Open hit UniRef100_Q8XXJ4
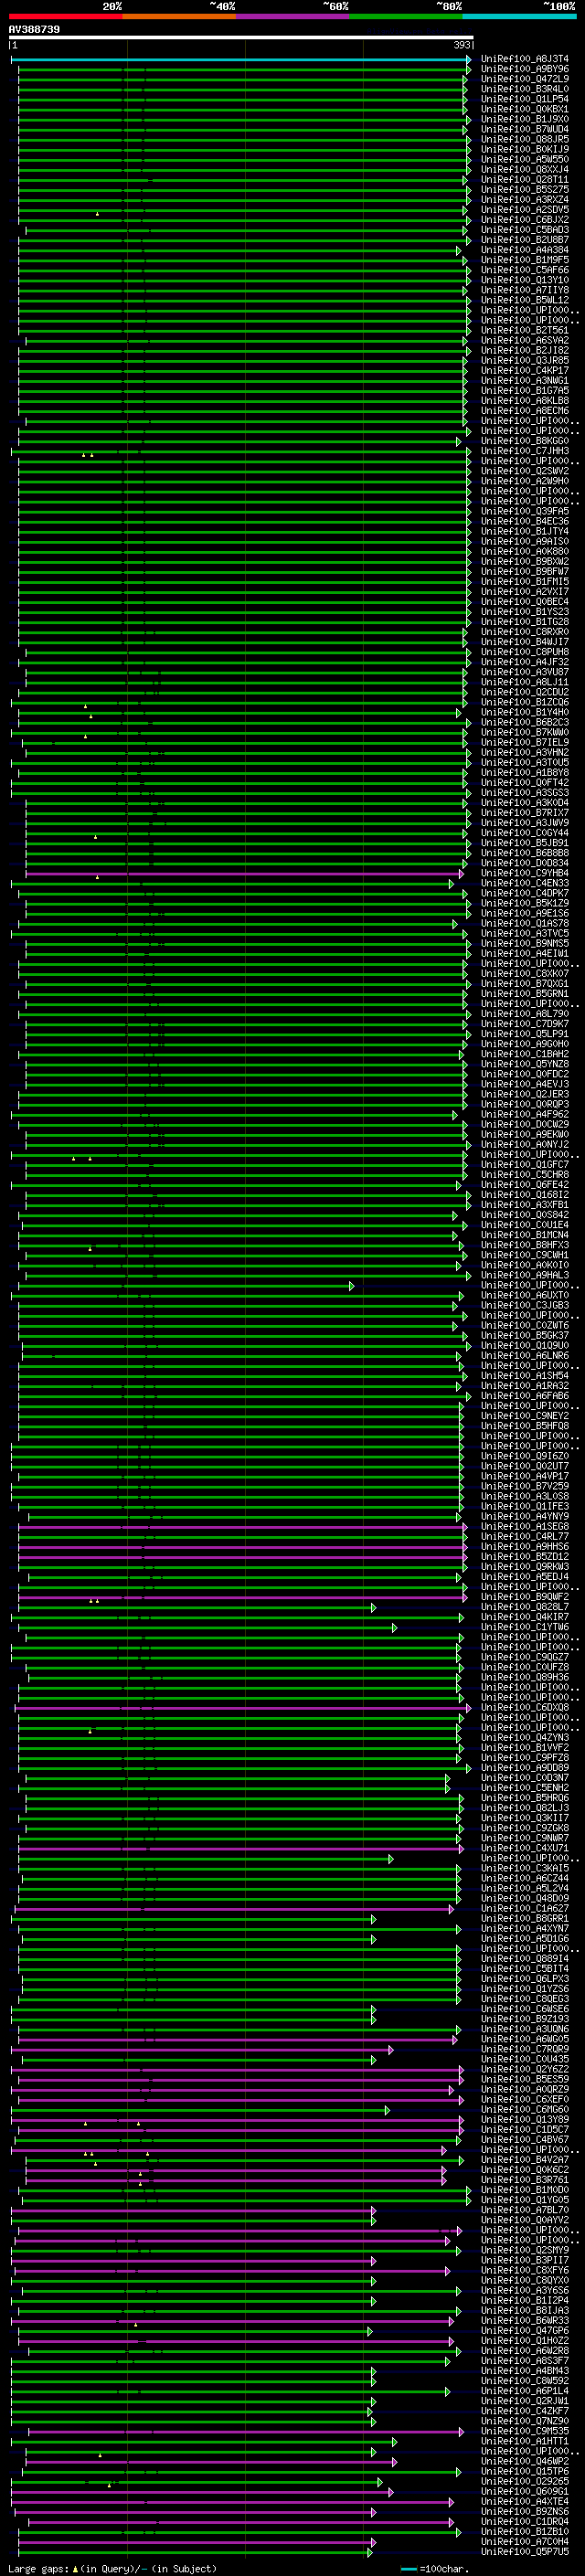Image resolution: width=585 pixels, height=2576 pixels. 525,169
